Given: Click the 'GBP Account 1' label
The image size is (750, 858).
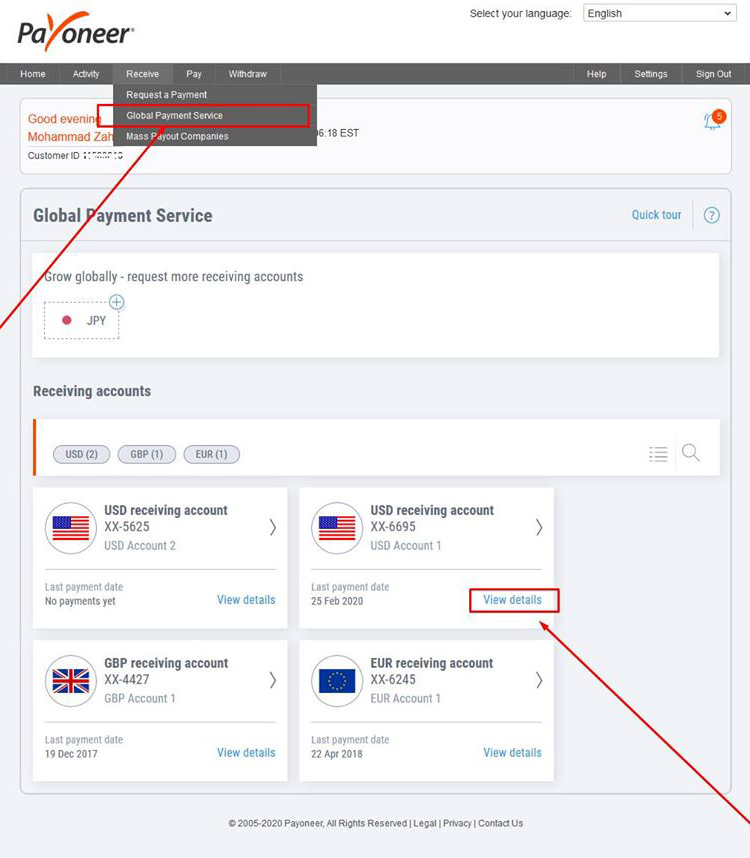Looking at the screenshot, I should coord(140,698).
